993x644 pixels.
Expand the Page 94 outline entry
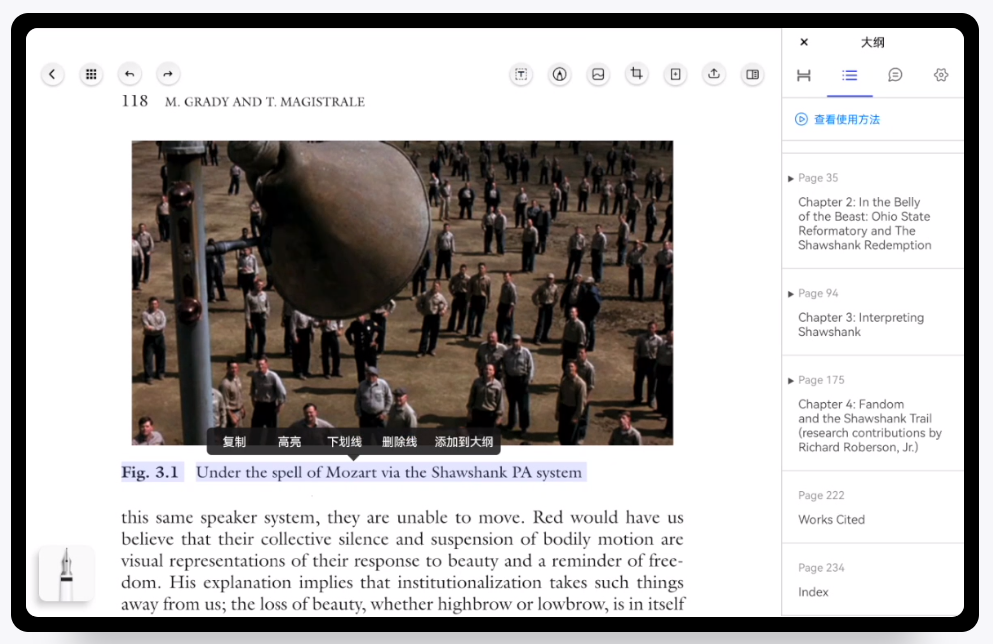point(790,294)
